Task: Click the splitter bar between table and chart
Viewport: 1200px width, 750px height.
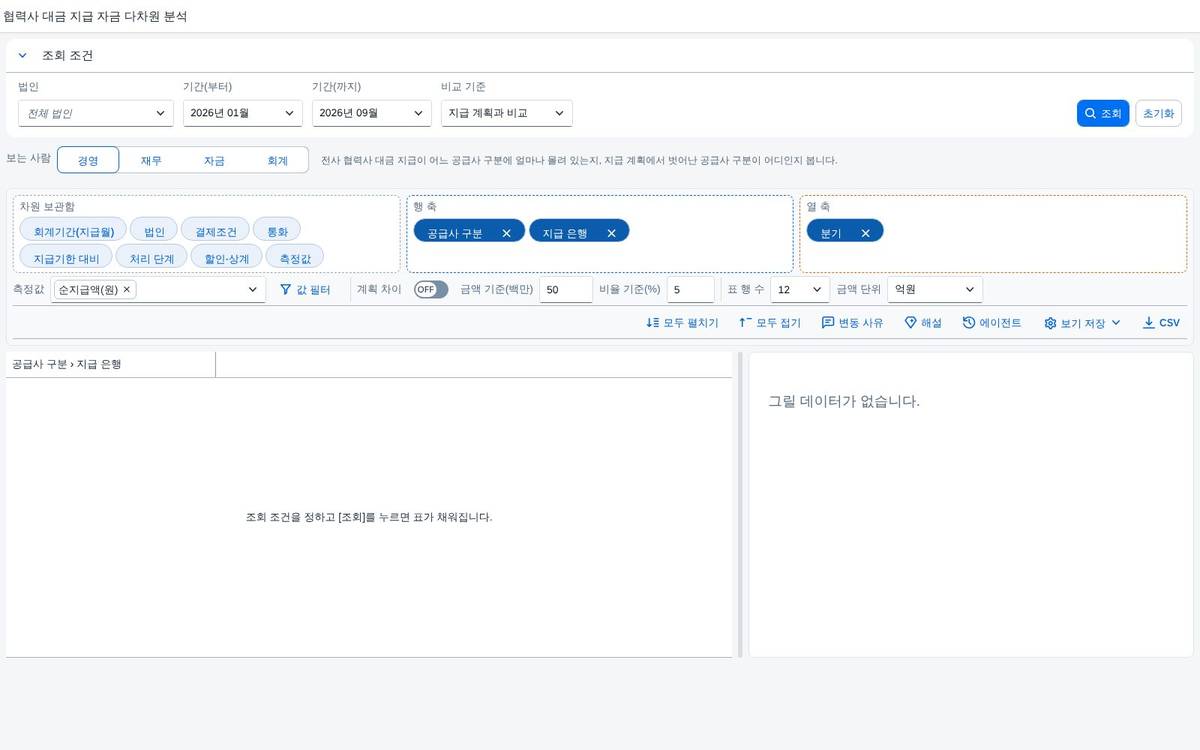Action: click(x=740, y=504)
